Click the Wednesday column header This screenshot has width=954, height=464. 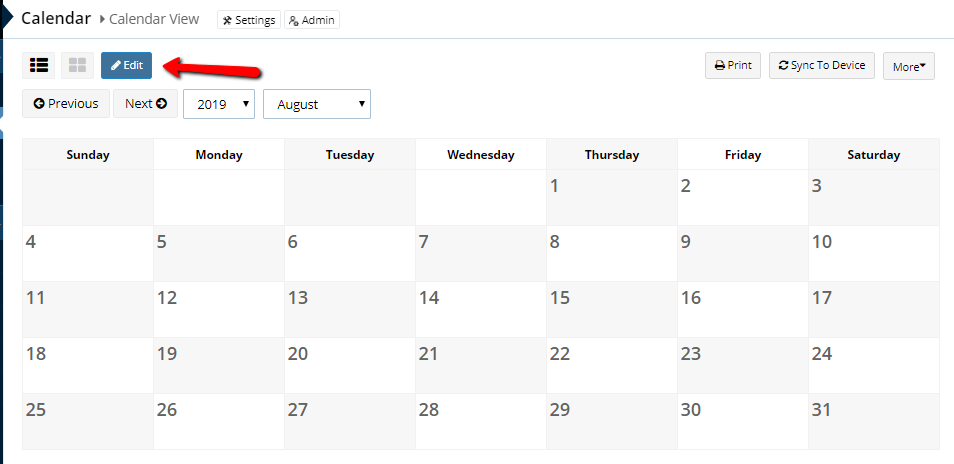[x=481, y=154]
